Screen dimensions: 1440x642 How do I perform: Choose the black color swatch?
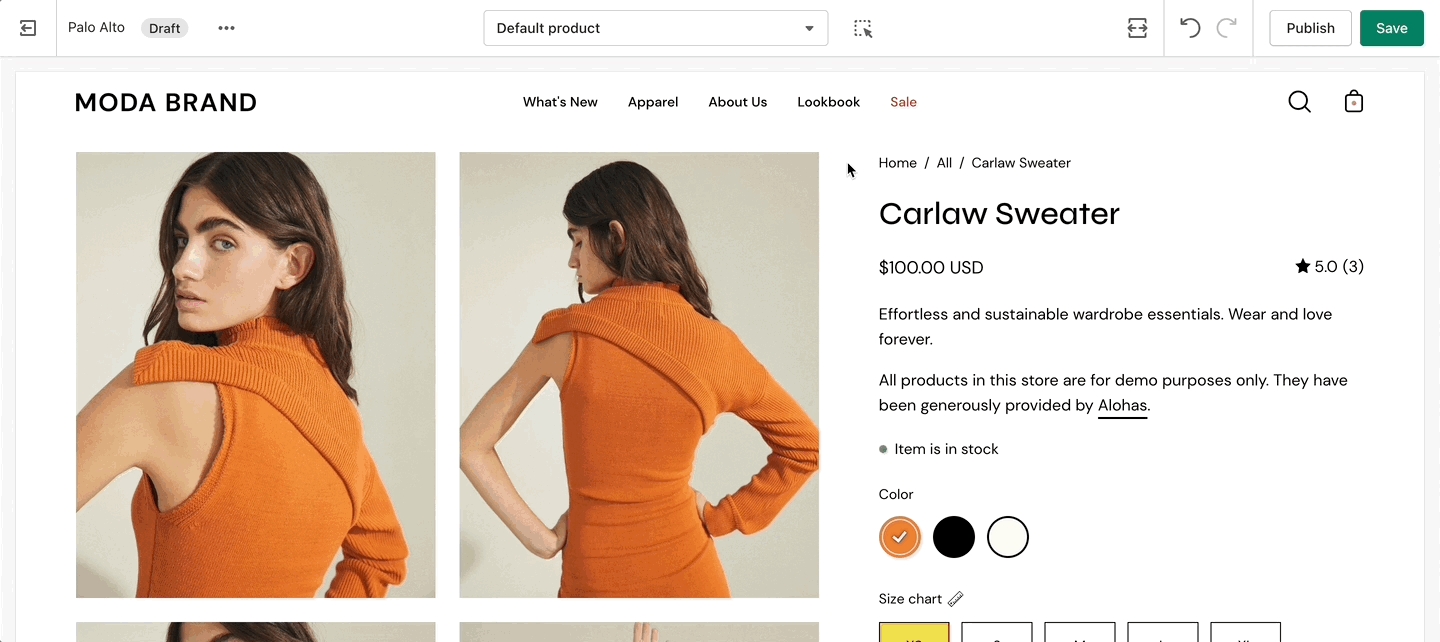(954, 537)
